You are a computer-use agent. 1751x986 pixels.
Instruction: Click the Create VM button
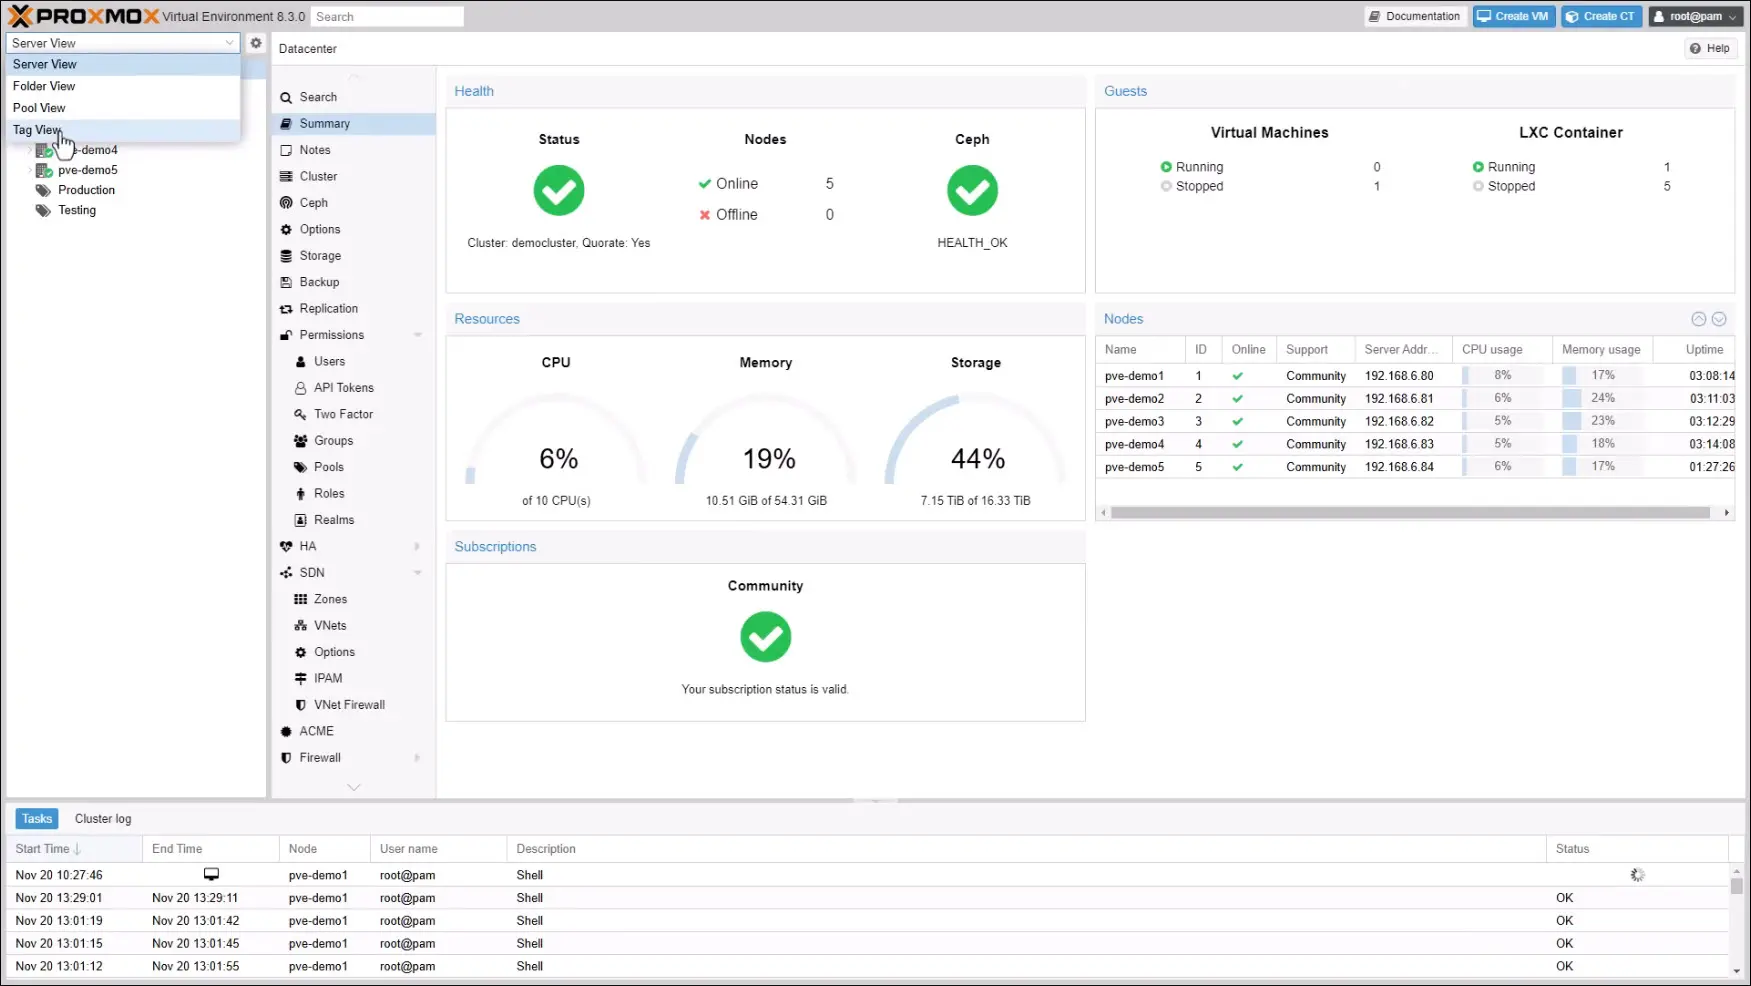point(1513,16)
